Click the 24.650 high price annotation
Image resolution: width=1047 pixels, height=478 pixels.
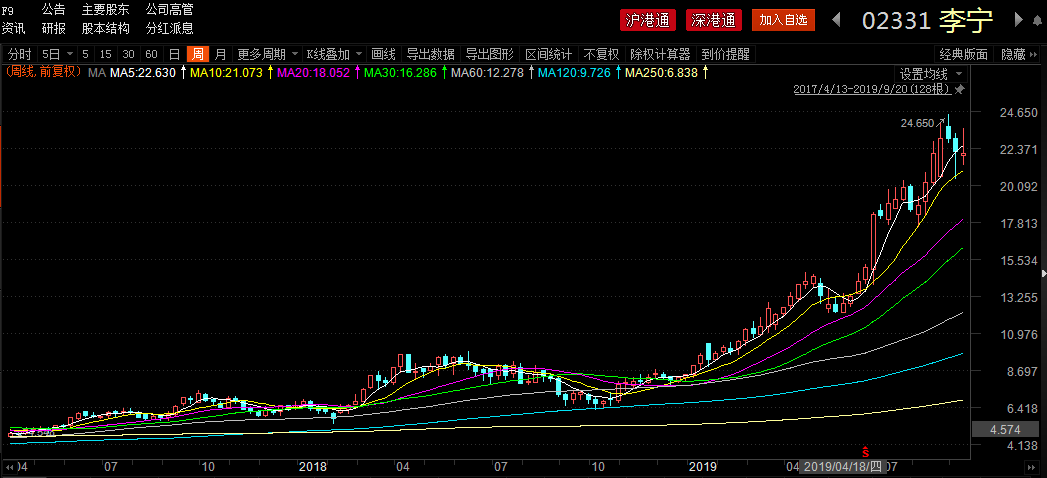(917, 123)
